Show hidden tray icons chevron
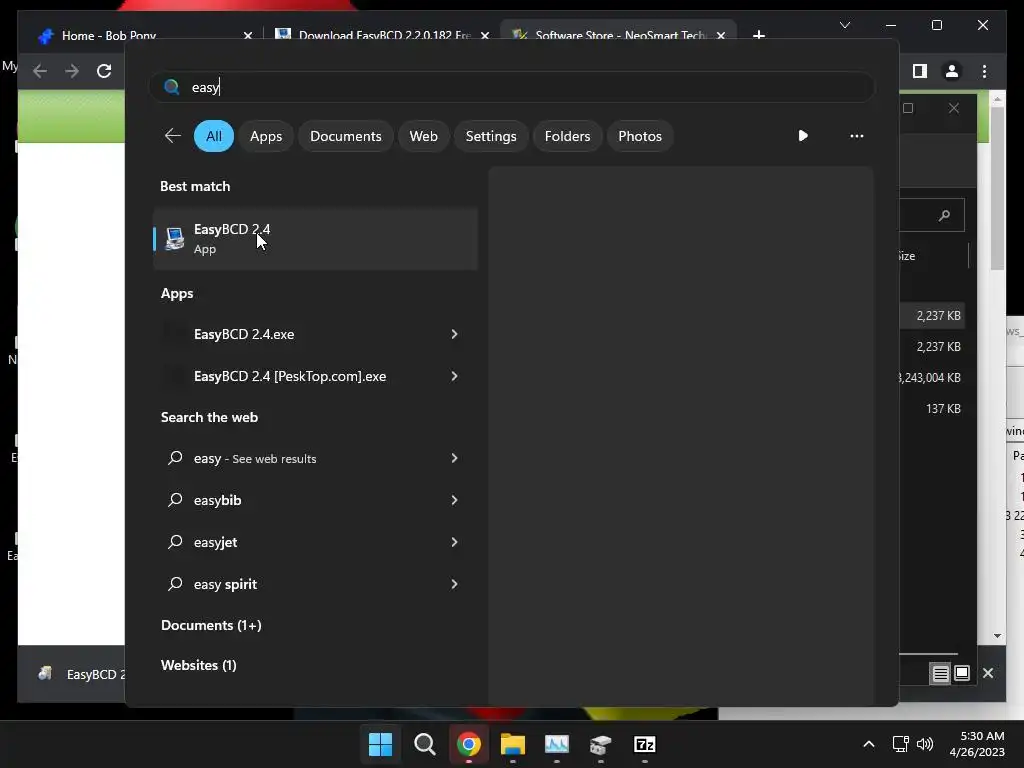The width and height of the screenshot is (1024, 768). point(869,744)
